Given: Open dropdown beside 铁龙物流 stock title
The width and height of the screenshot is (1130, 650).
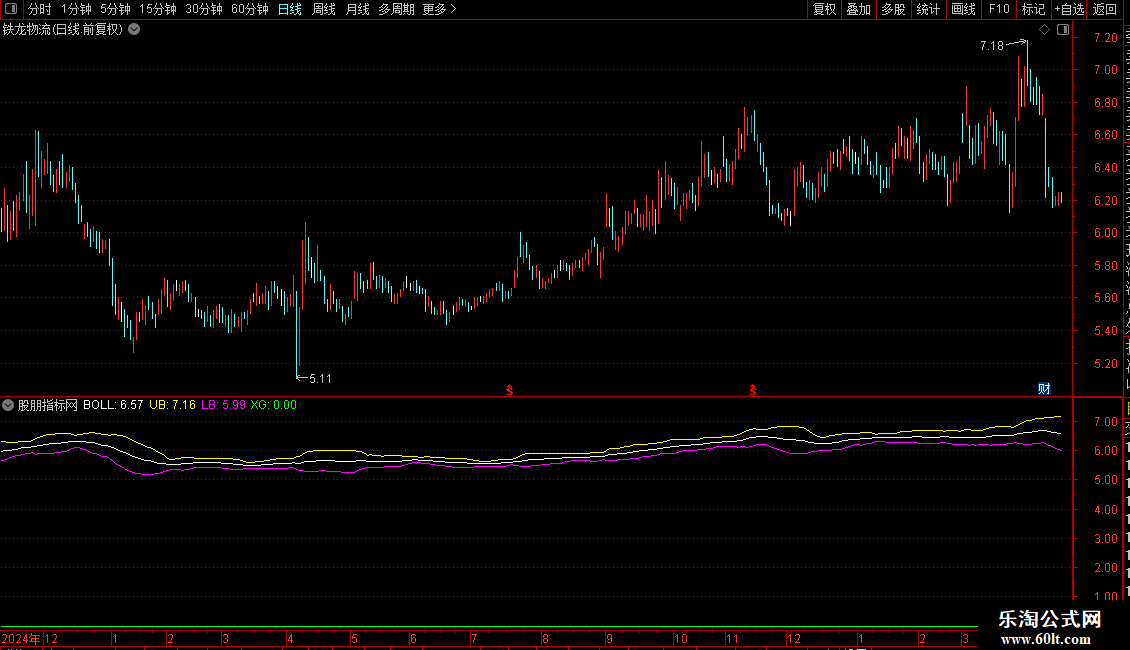Looking at the screenshot, I should click(x=134, y=30).
